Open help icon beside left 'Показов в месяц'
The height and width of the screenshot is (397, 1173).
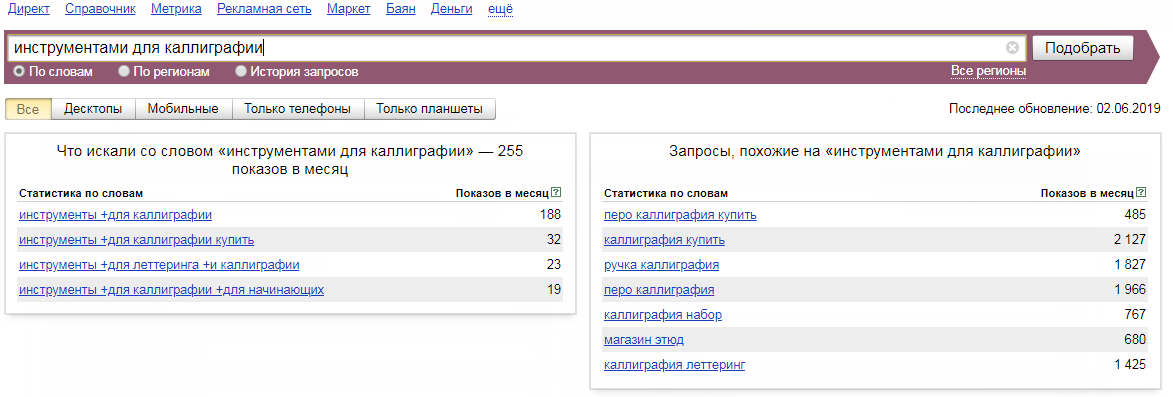[x=556, y=193]
